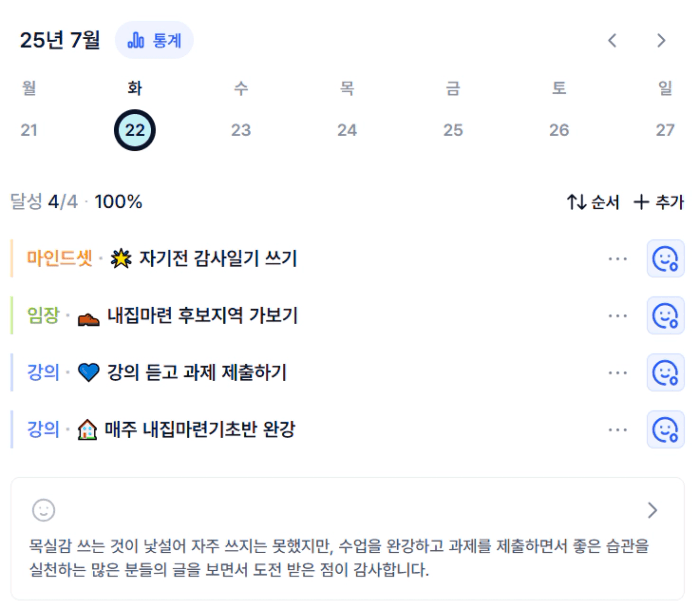This screenshot has height=609, width=699.
Task: Select date 24 Thursday in calendar
Action: click(x=347, y=130)
